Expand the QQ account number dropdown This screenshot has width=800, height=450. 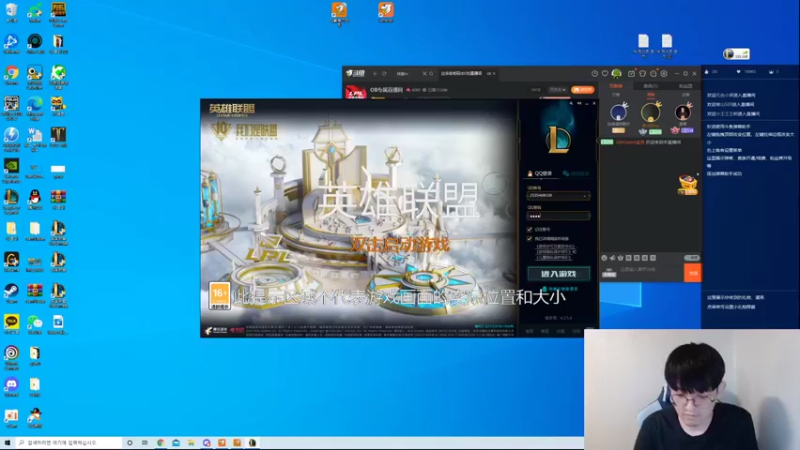[585, 195]
